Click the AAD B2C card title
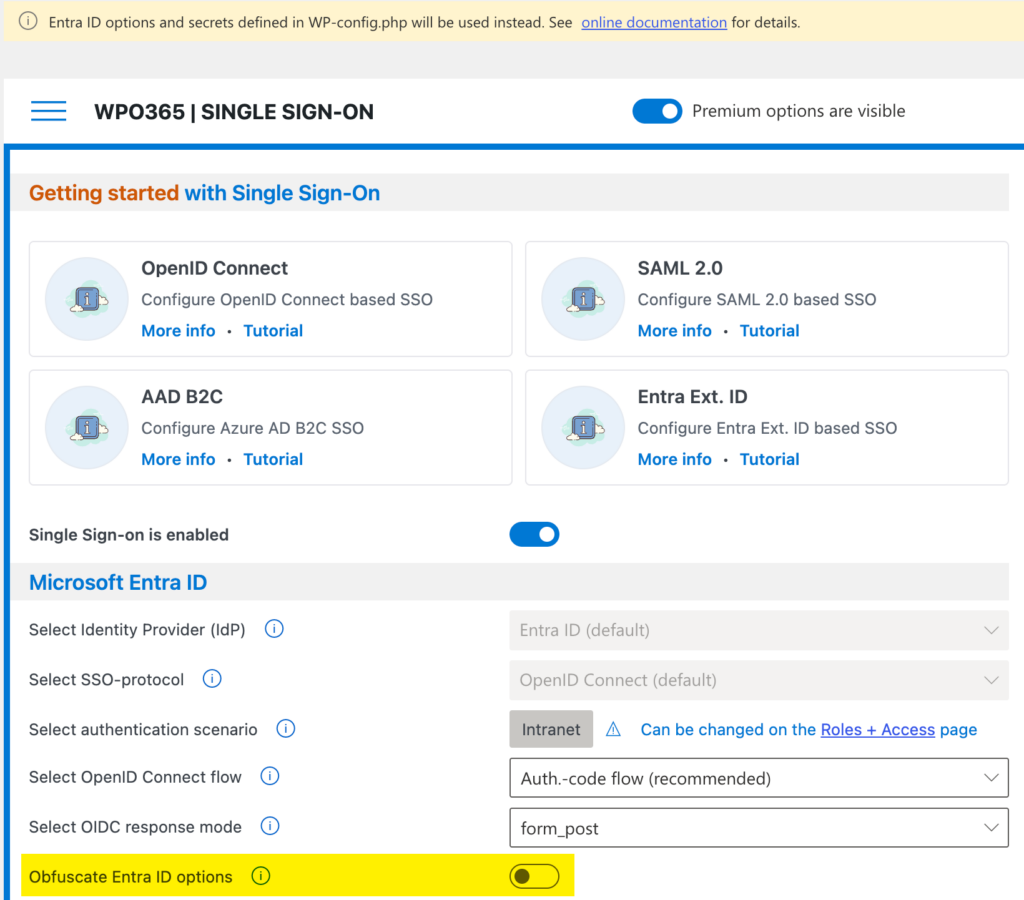Screen dimensions: 1024x900 pos(182,397)
